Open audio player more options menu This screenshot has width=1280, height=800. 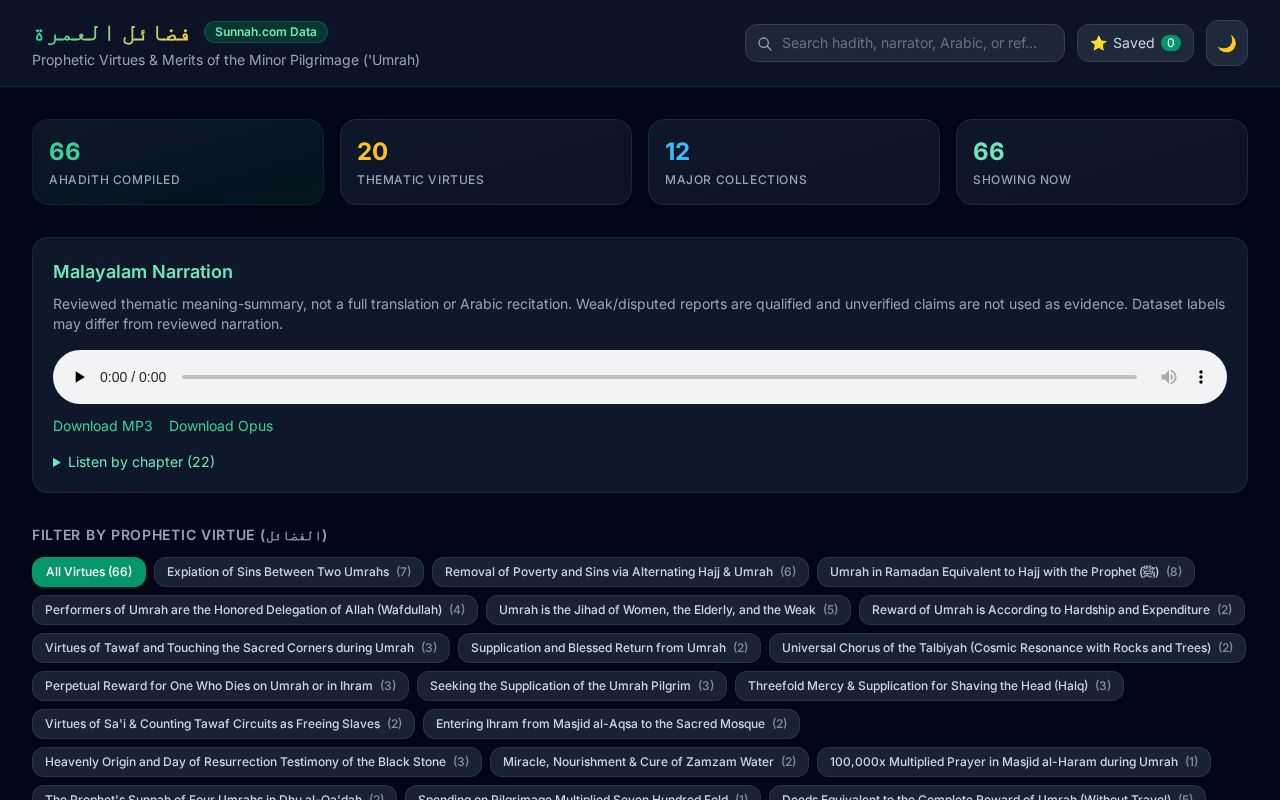click(x=1201, y=377)
